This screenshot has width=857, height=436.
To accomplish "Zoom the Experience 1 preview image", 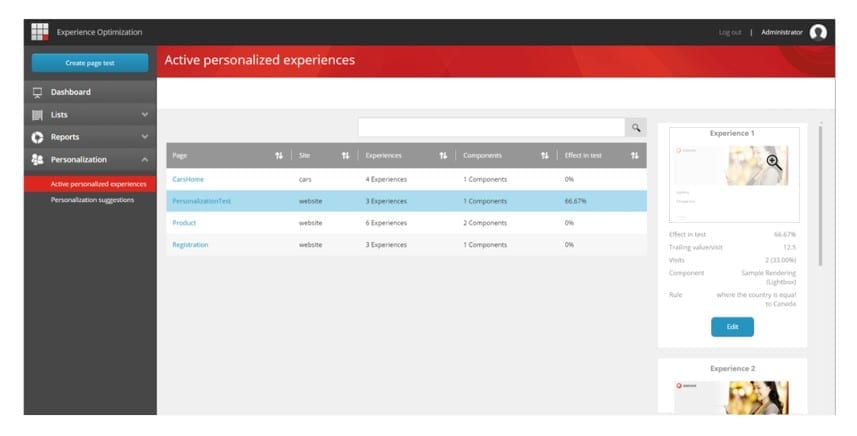I will [774, 162].
